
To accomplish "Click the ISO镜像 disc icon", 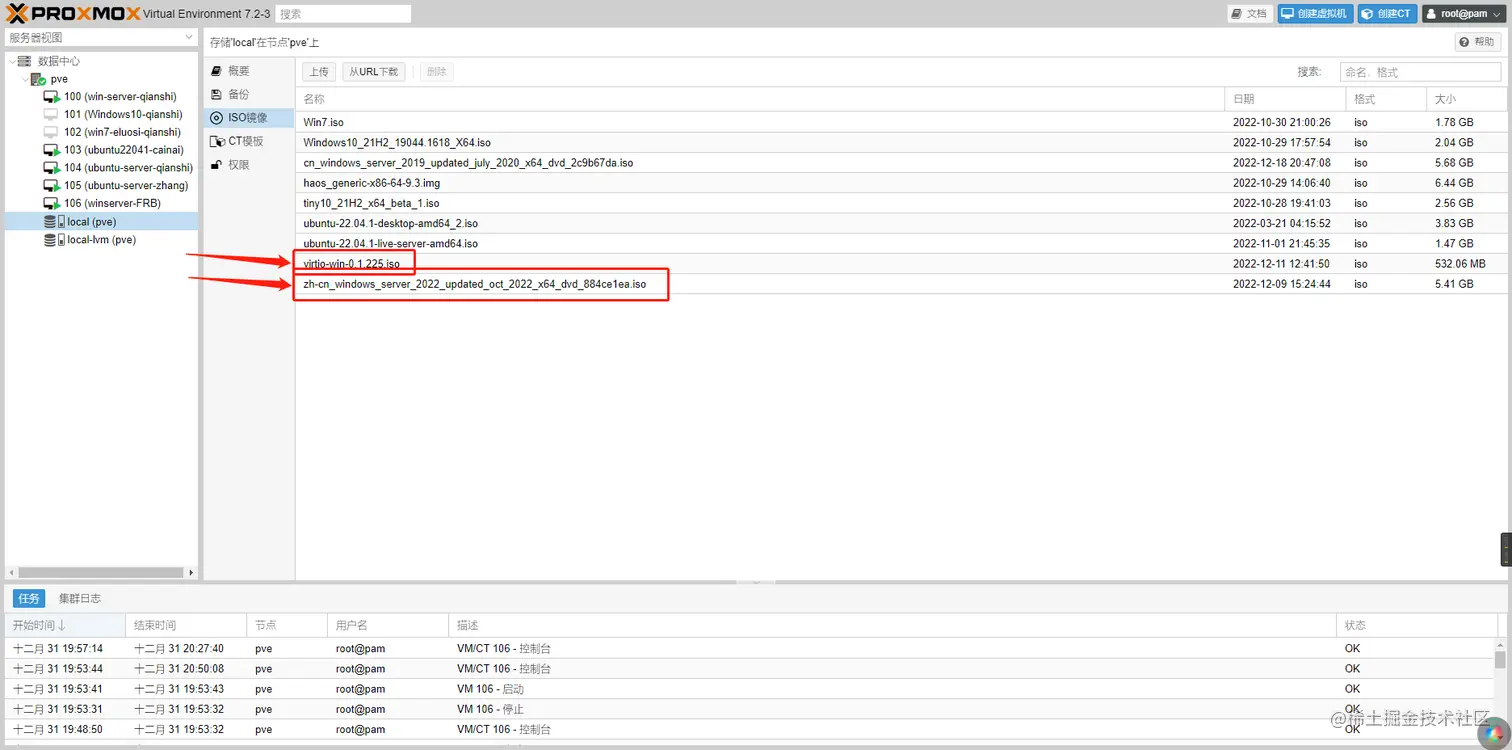I will [x=217, y=118].
